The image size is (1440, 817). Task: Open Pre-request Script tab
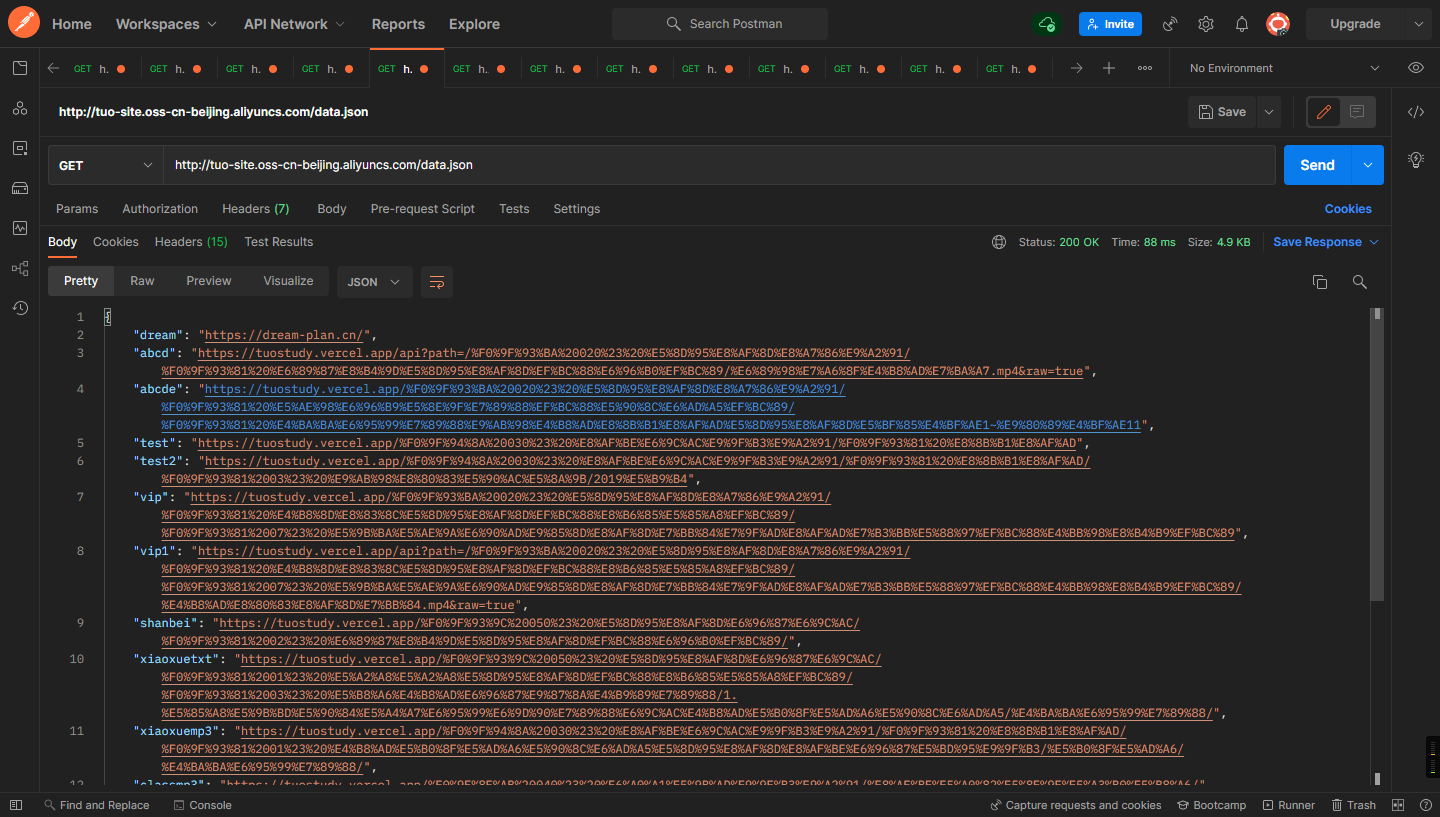point(423,209)
